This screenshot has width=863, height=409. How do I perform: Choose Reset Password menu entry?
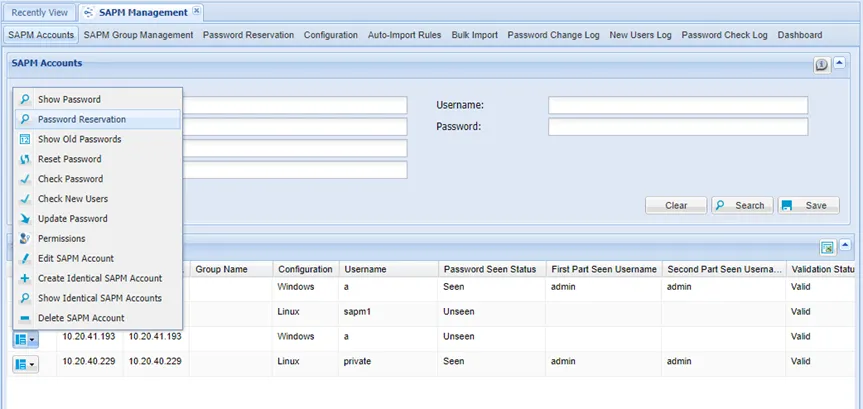97,159
